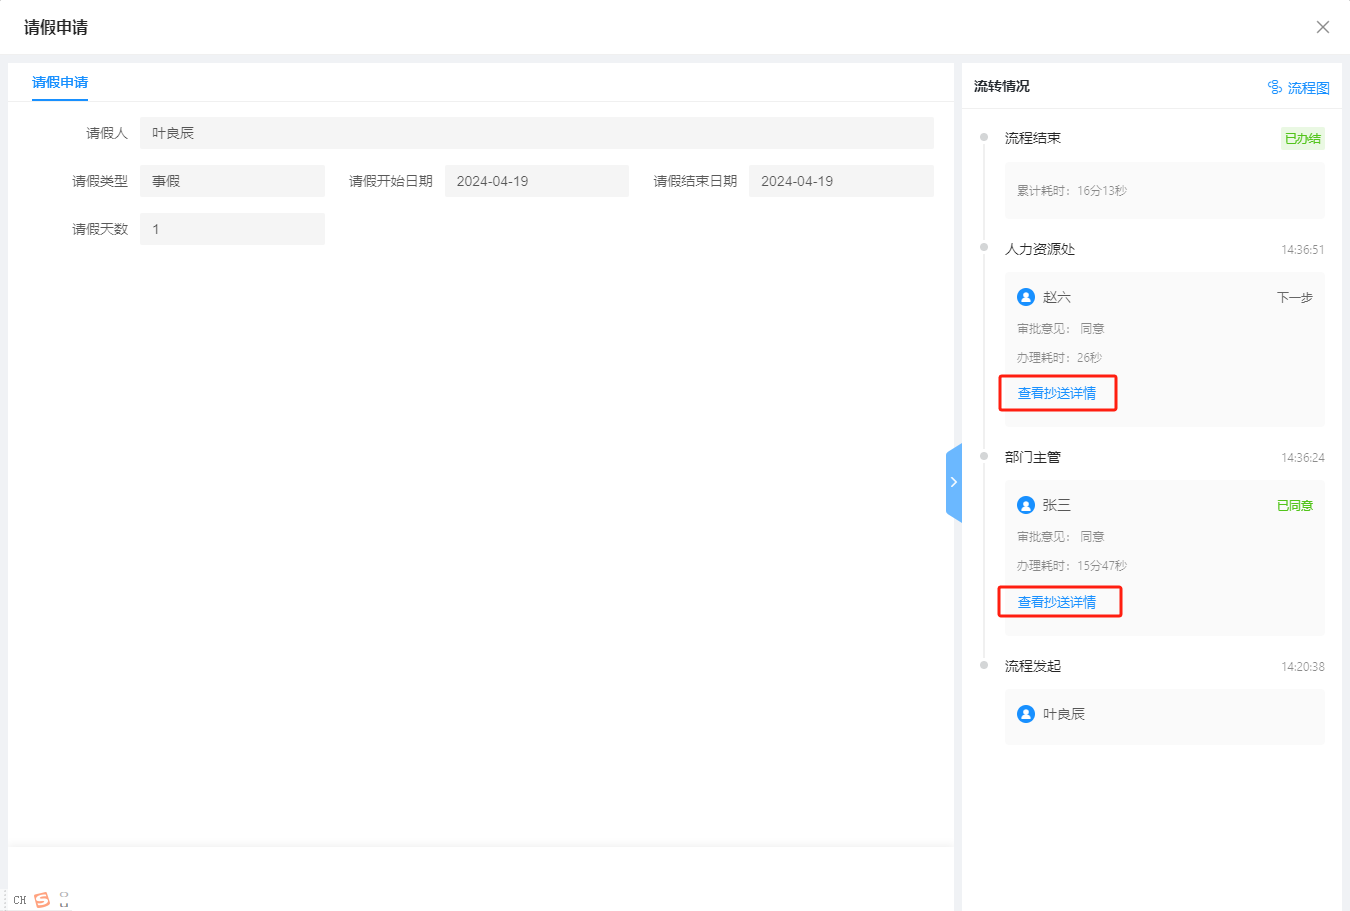Click 赵六's avatar icon
The width and height of the screenshot is (1350, 911).
pyautogui.click(x=1025, y=297)
